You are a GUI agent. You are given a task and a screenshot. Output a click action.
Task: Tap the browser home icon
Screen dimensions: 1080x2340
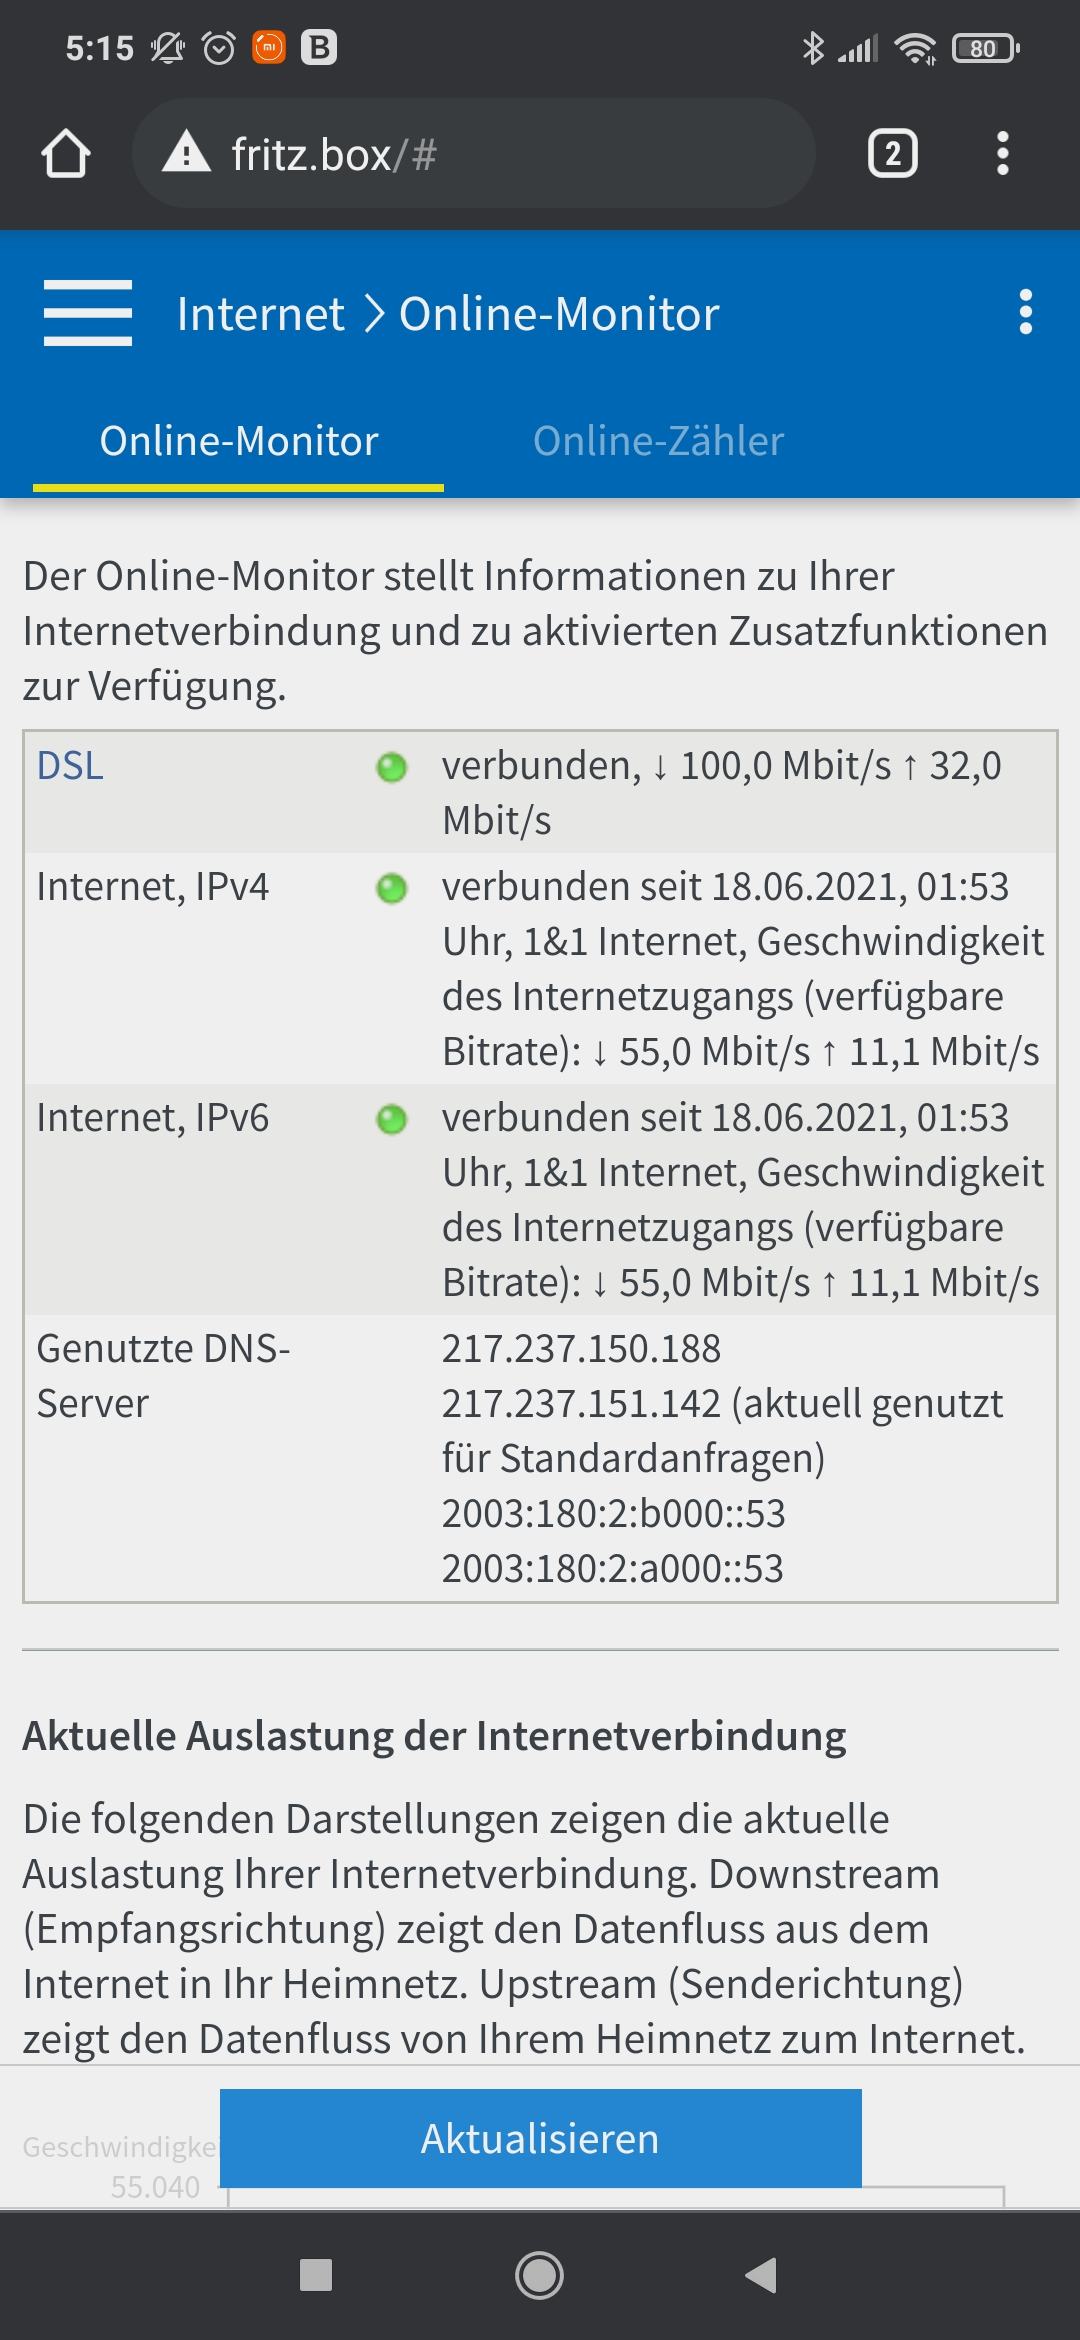click(66, 154)
